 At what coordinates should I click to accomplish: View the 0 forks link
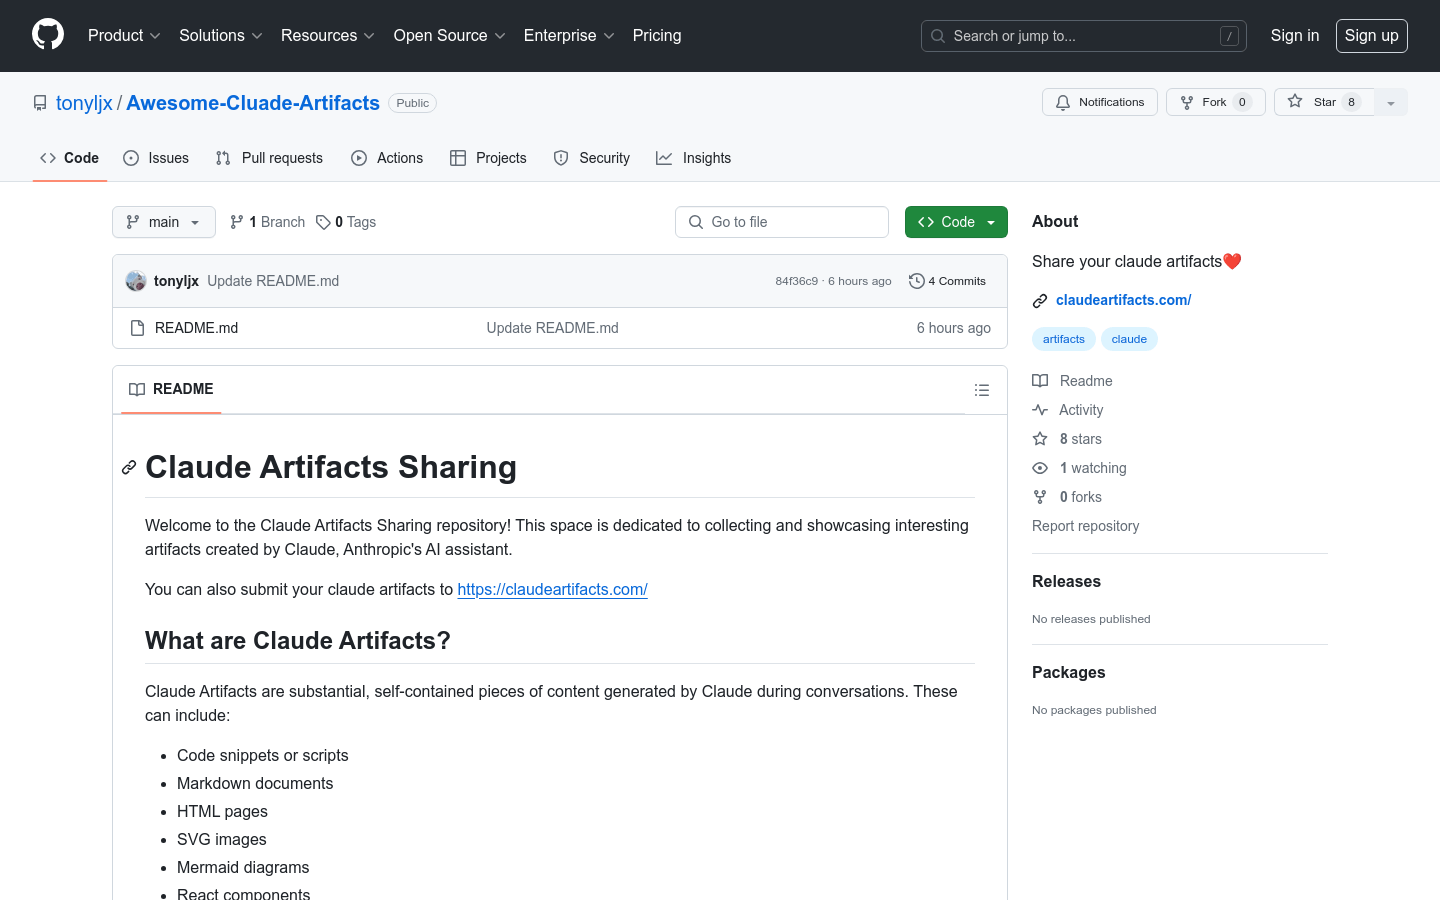pos(1067,497)
